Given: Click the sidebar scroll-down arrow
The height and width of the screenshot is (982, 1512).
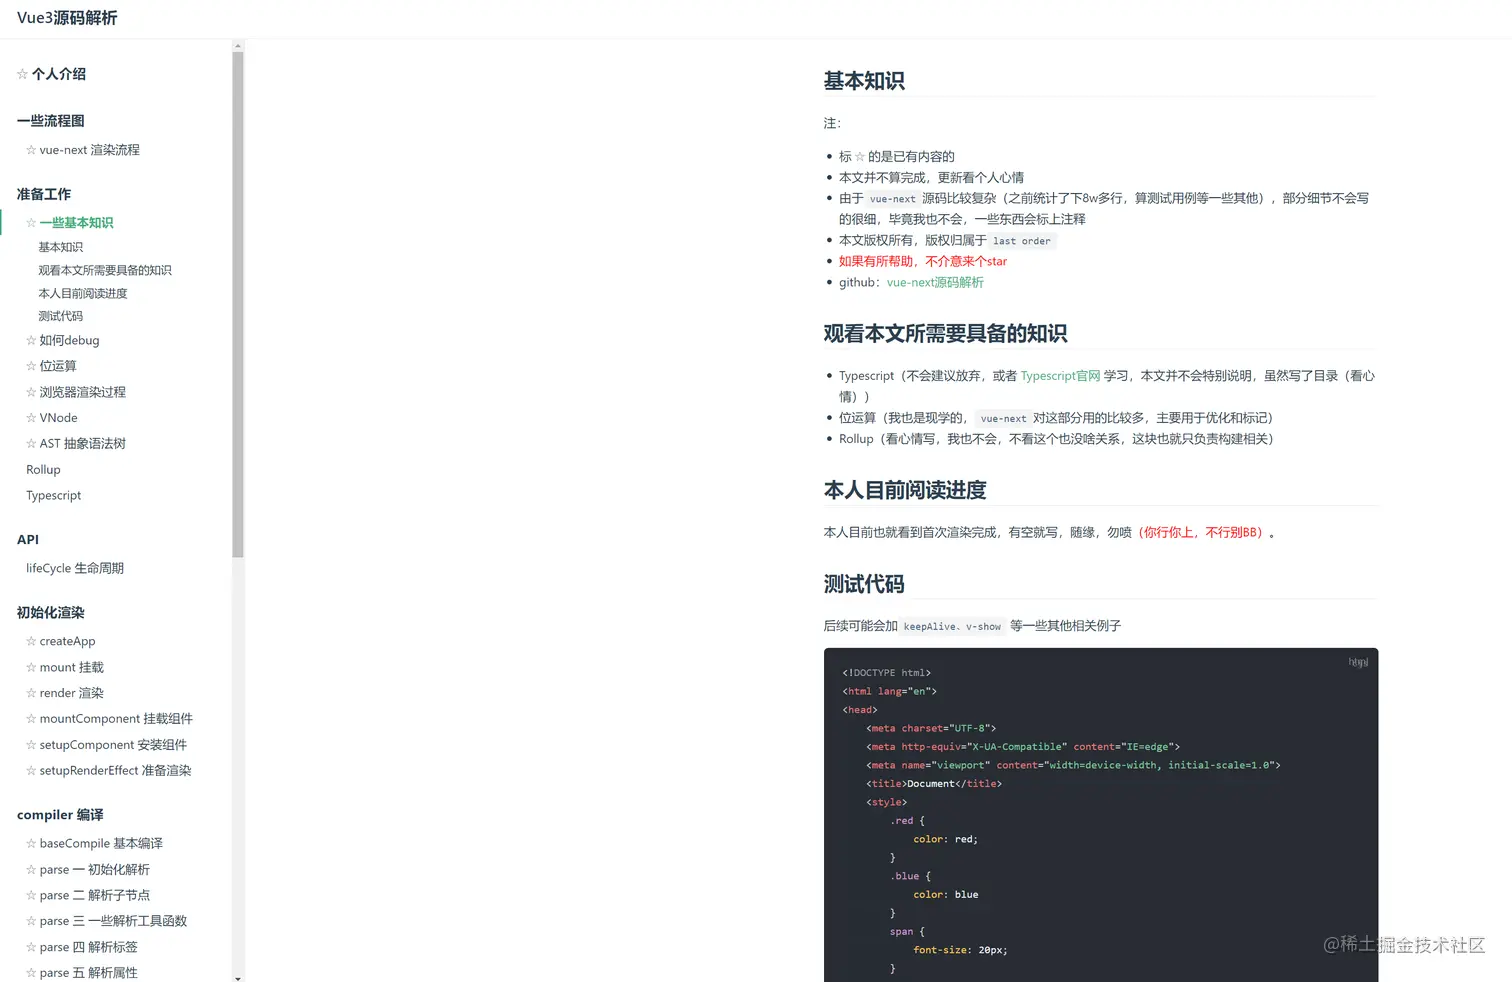Looking at the screenshot, I should click(238, 977).
